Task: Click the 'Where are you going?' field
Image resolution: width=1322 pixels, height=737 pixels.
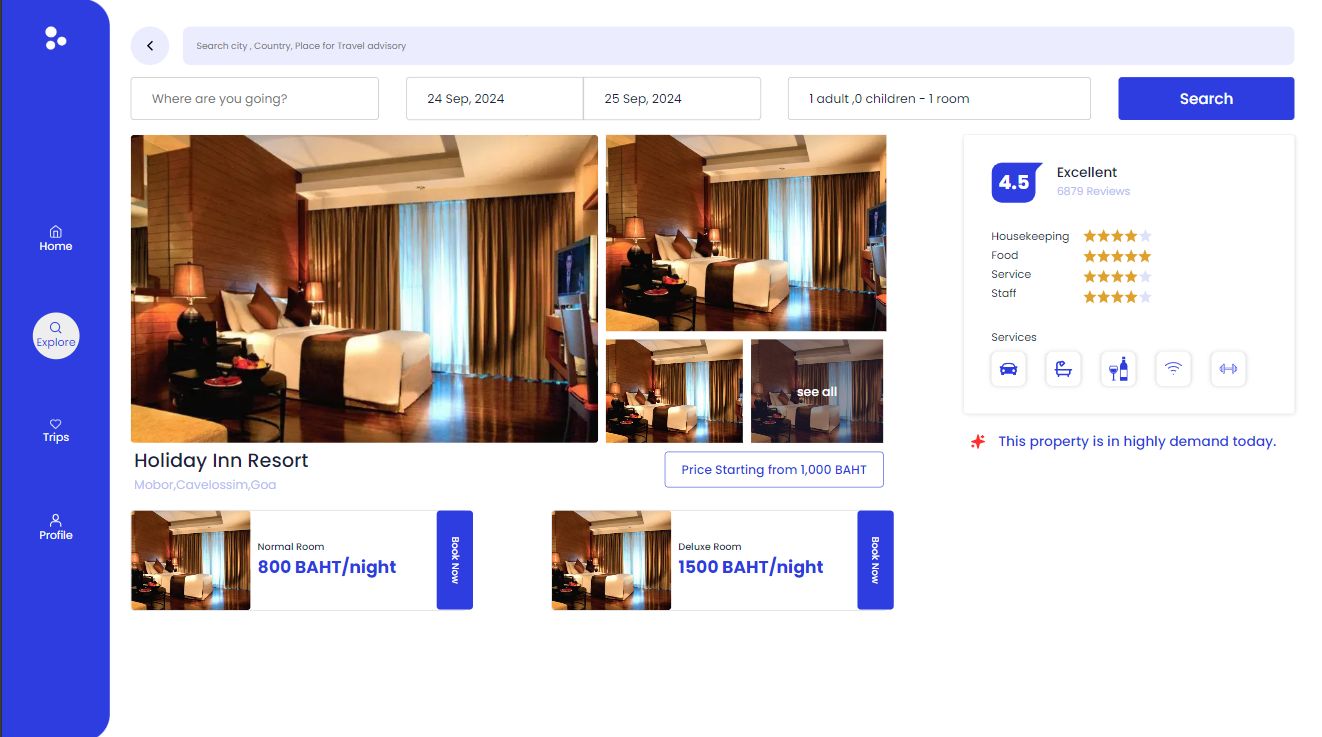Action: pos(254,99)
